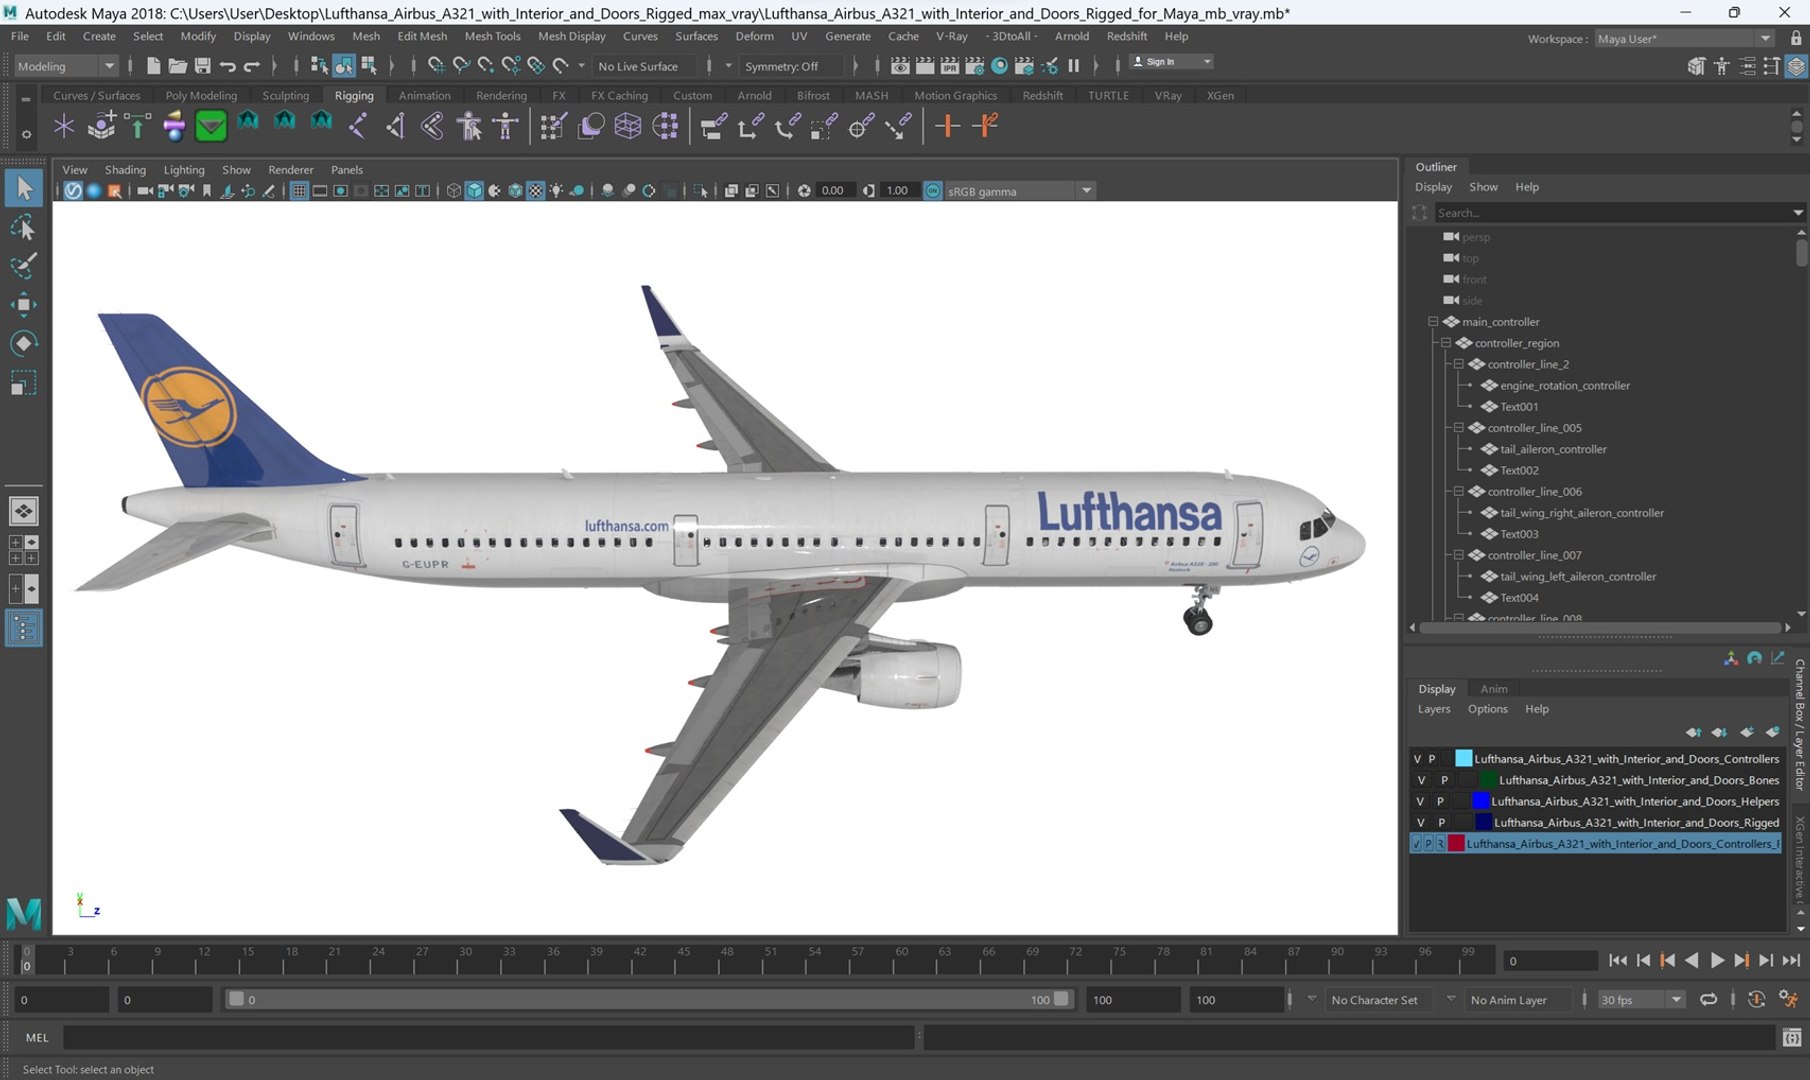The height and width of the screenshot is (1080, 1810).
Task: Click the Create IK Handle shelf icon
Action: [x=395, y=126]
